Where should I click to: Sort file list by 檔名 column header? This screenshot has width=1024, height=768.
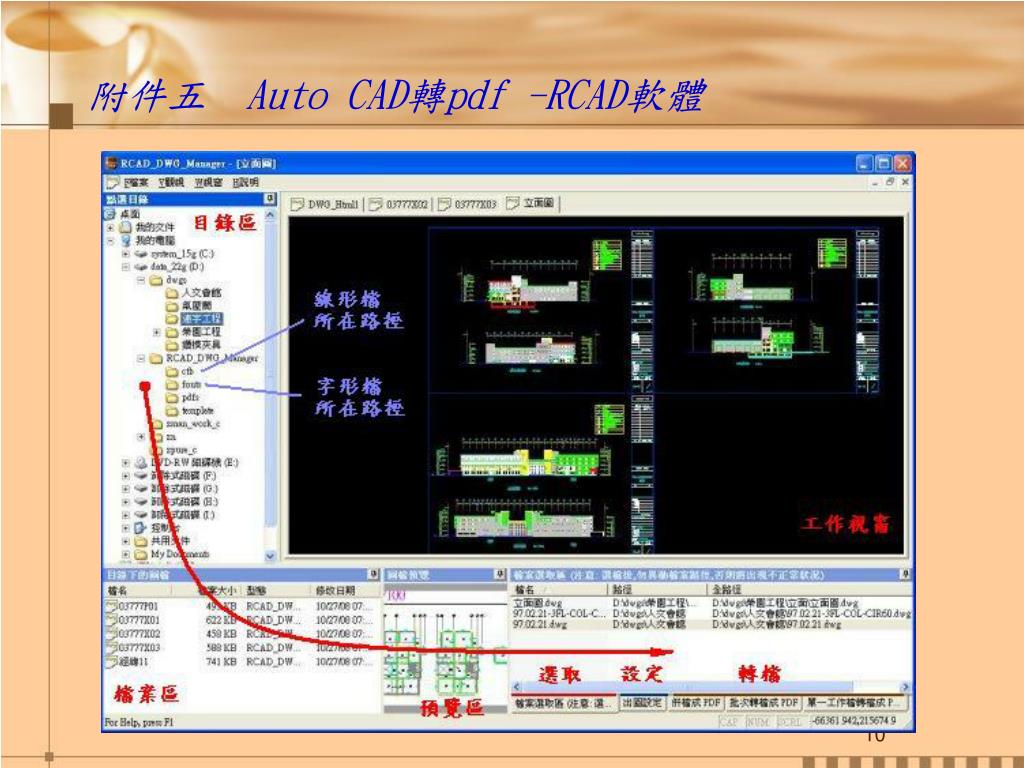coord(138,590)
